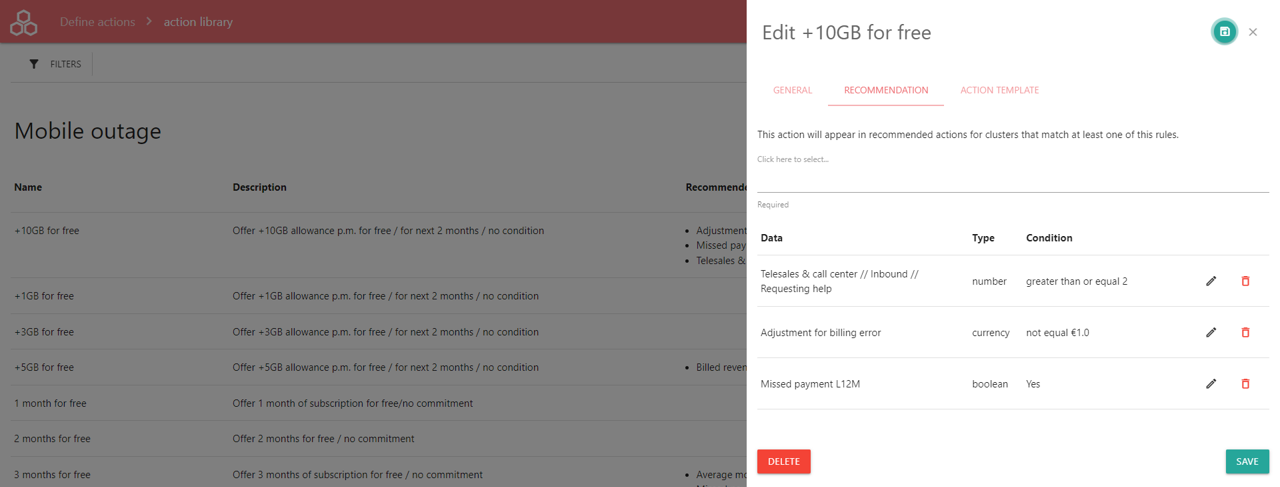Screen dimensions: 1280x487
Task: Edit the Missed payment L12M rule
Action: (1211, 383)
